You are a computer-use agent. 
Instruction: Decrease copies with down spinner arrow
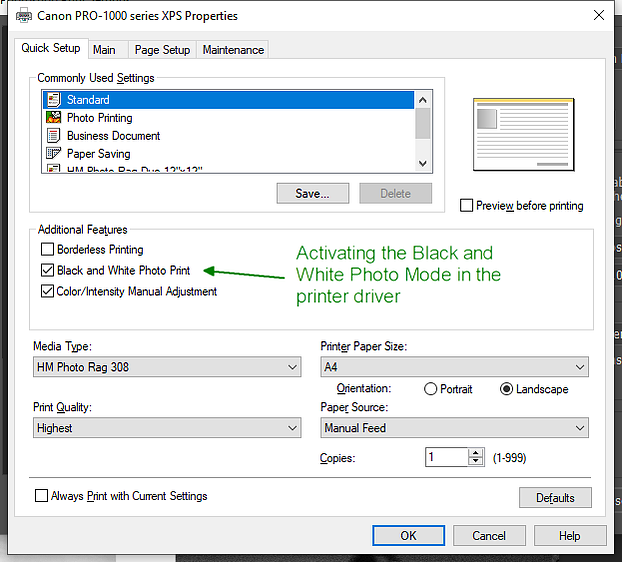pos(475,461)
